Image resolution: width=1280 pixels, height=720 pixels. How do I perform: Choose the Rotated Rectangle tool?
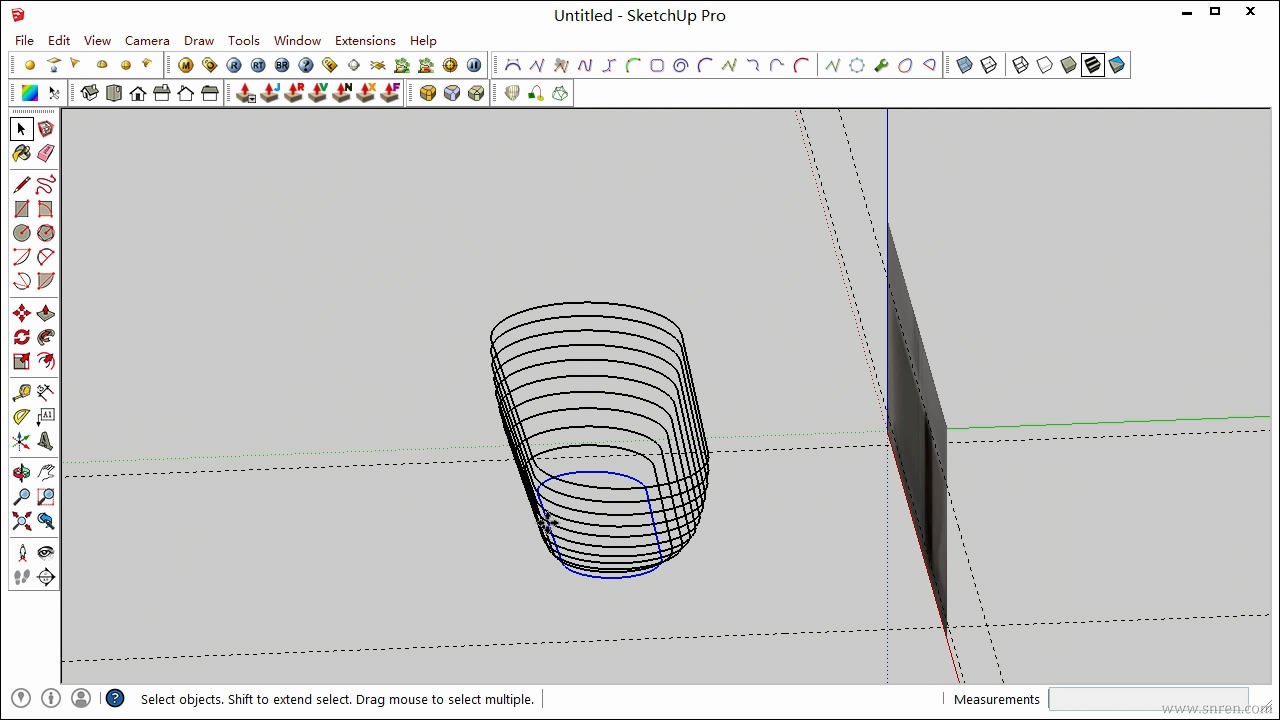pyautogui.click(x=46, y=209)
